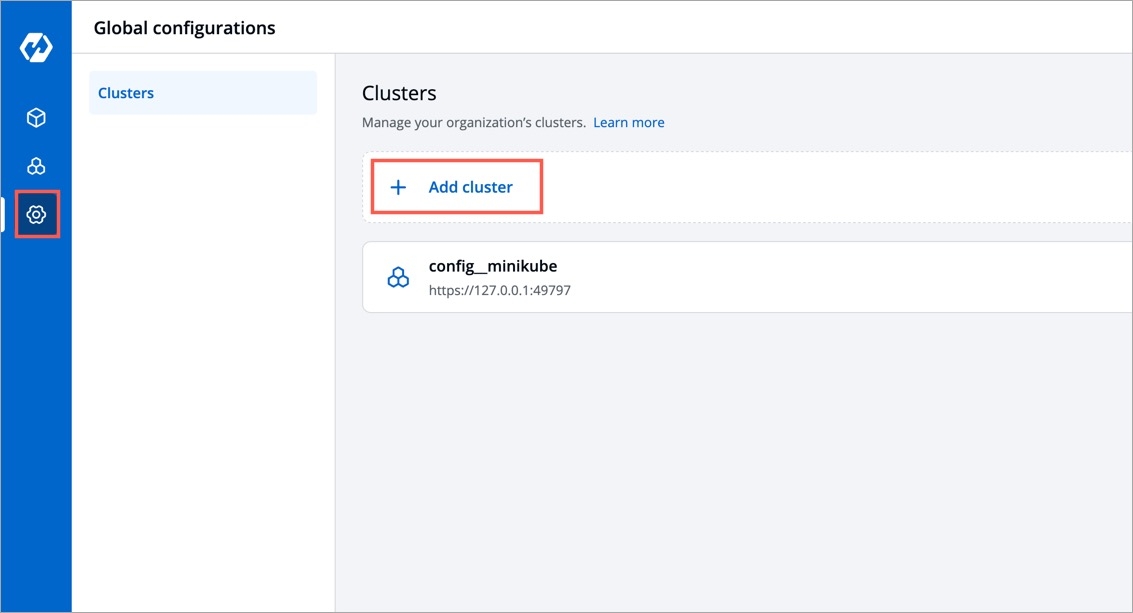Click the config__minikube cluster icon
Screen dimensions: 1133x613
click(x=398, y=277)
